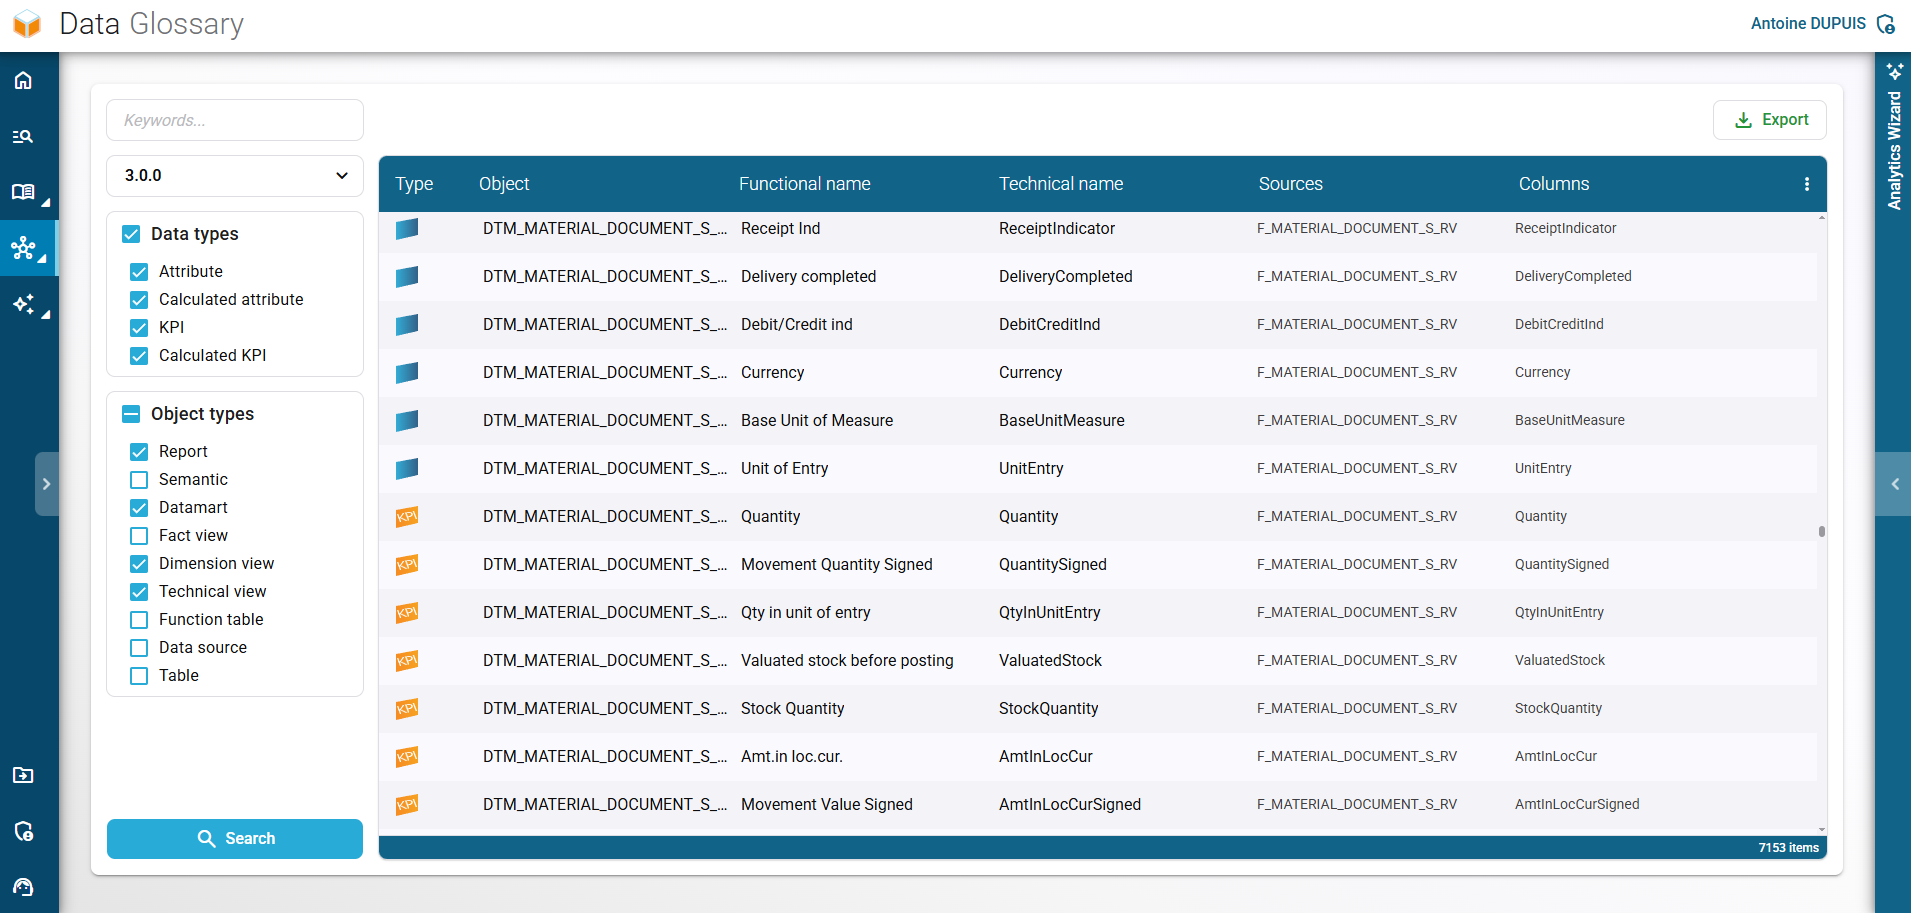Click the attribute icon for Delivery completed row
The width and height of the screenshot is (1911, 913).
pos(407,277)
